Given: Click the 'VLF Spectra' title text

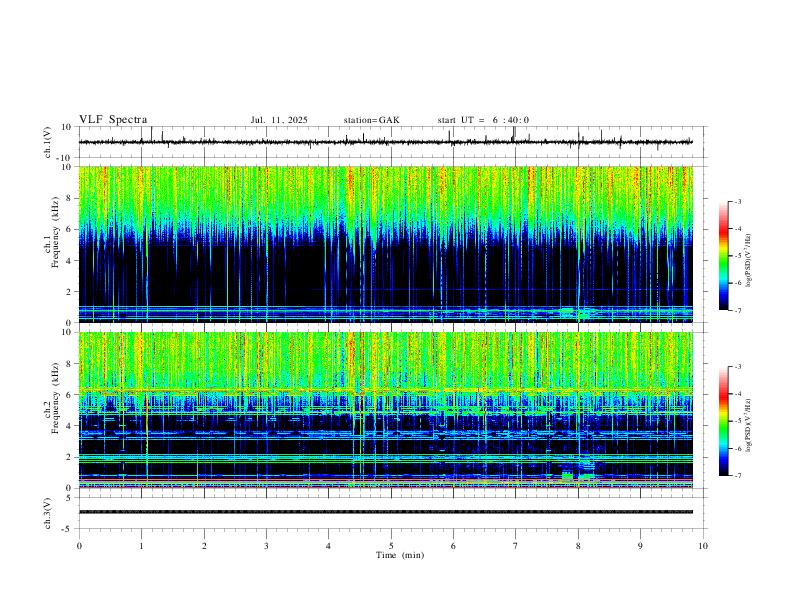Looking at the screenshot, I should coord(113,120).
